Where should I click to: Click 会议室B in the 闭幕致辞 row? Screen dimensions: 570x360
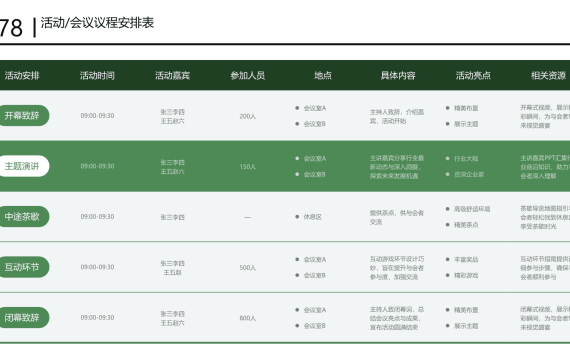click(315, 326)
